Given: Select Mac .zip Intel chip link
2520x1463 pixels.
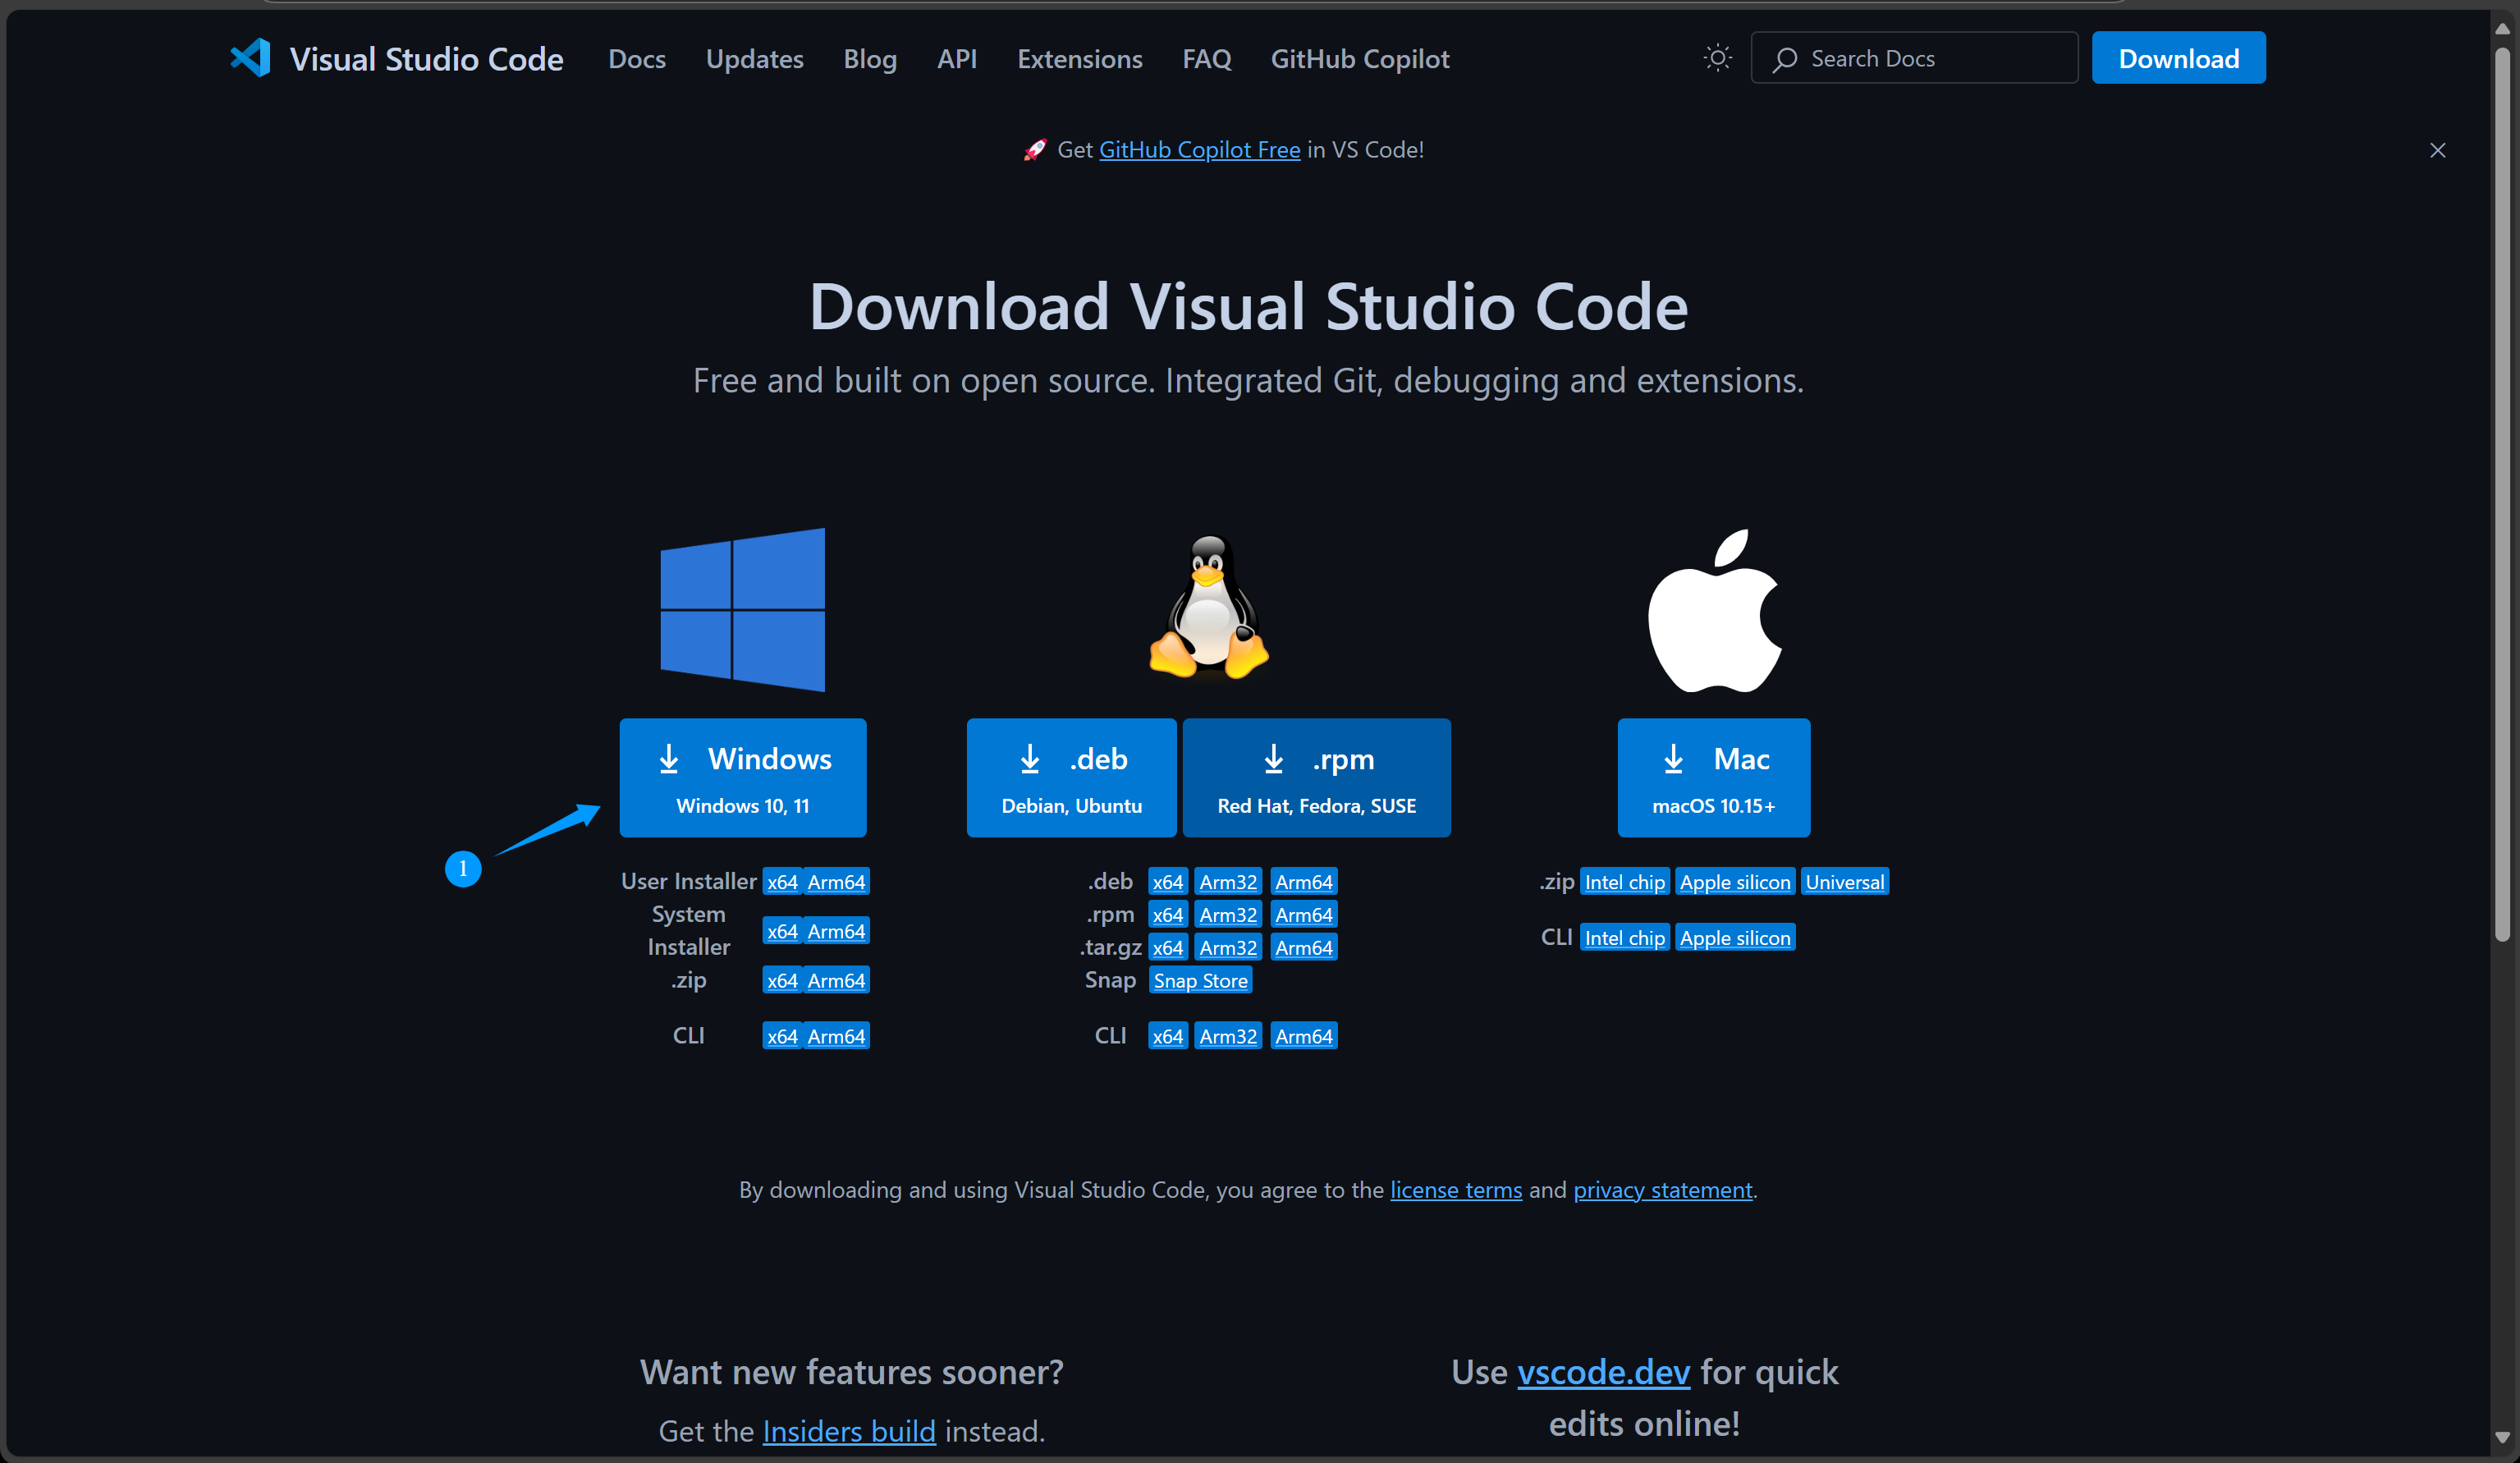Looking at the screenshot, I should [1625, 882].
